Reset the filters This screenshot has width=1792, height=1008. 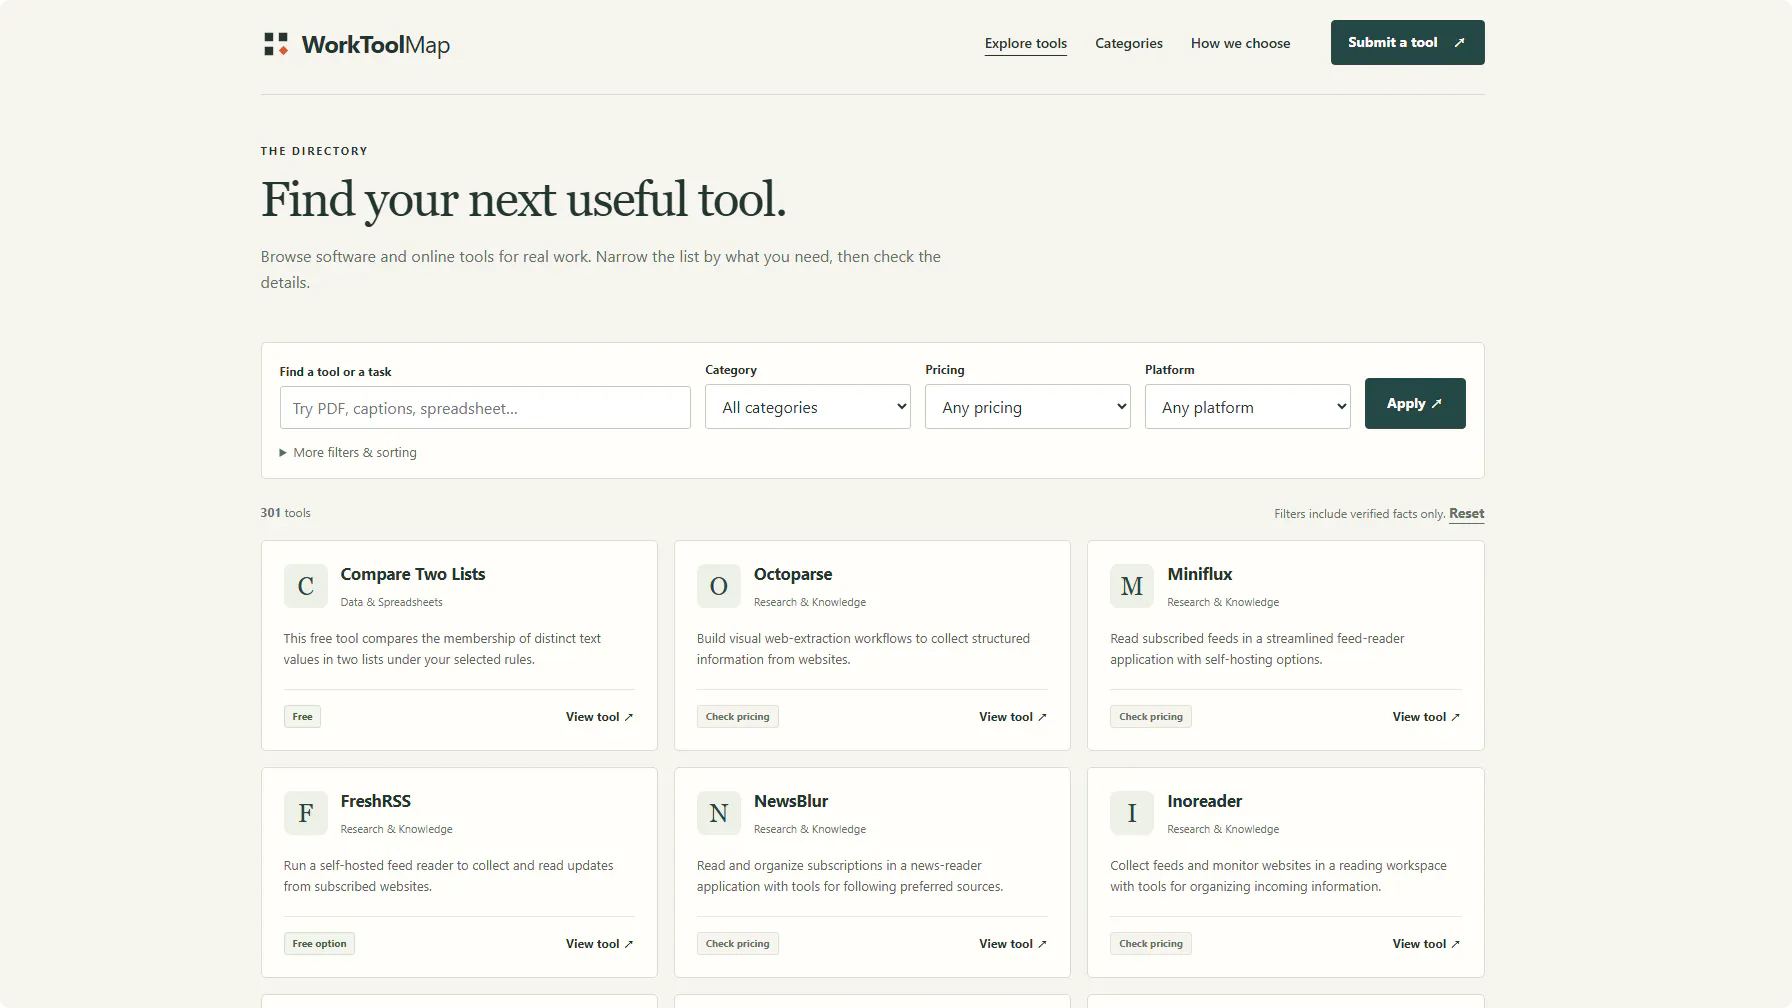1466,514
